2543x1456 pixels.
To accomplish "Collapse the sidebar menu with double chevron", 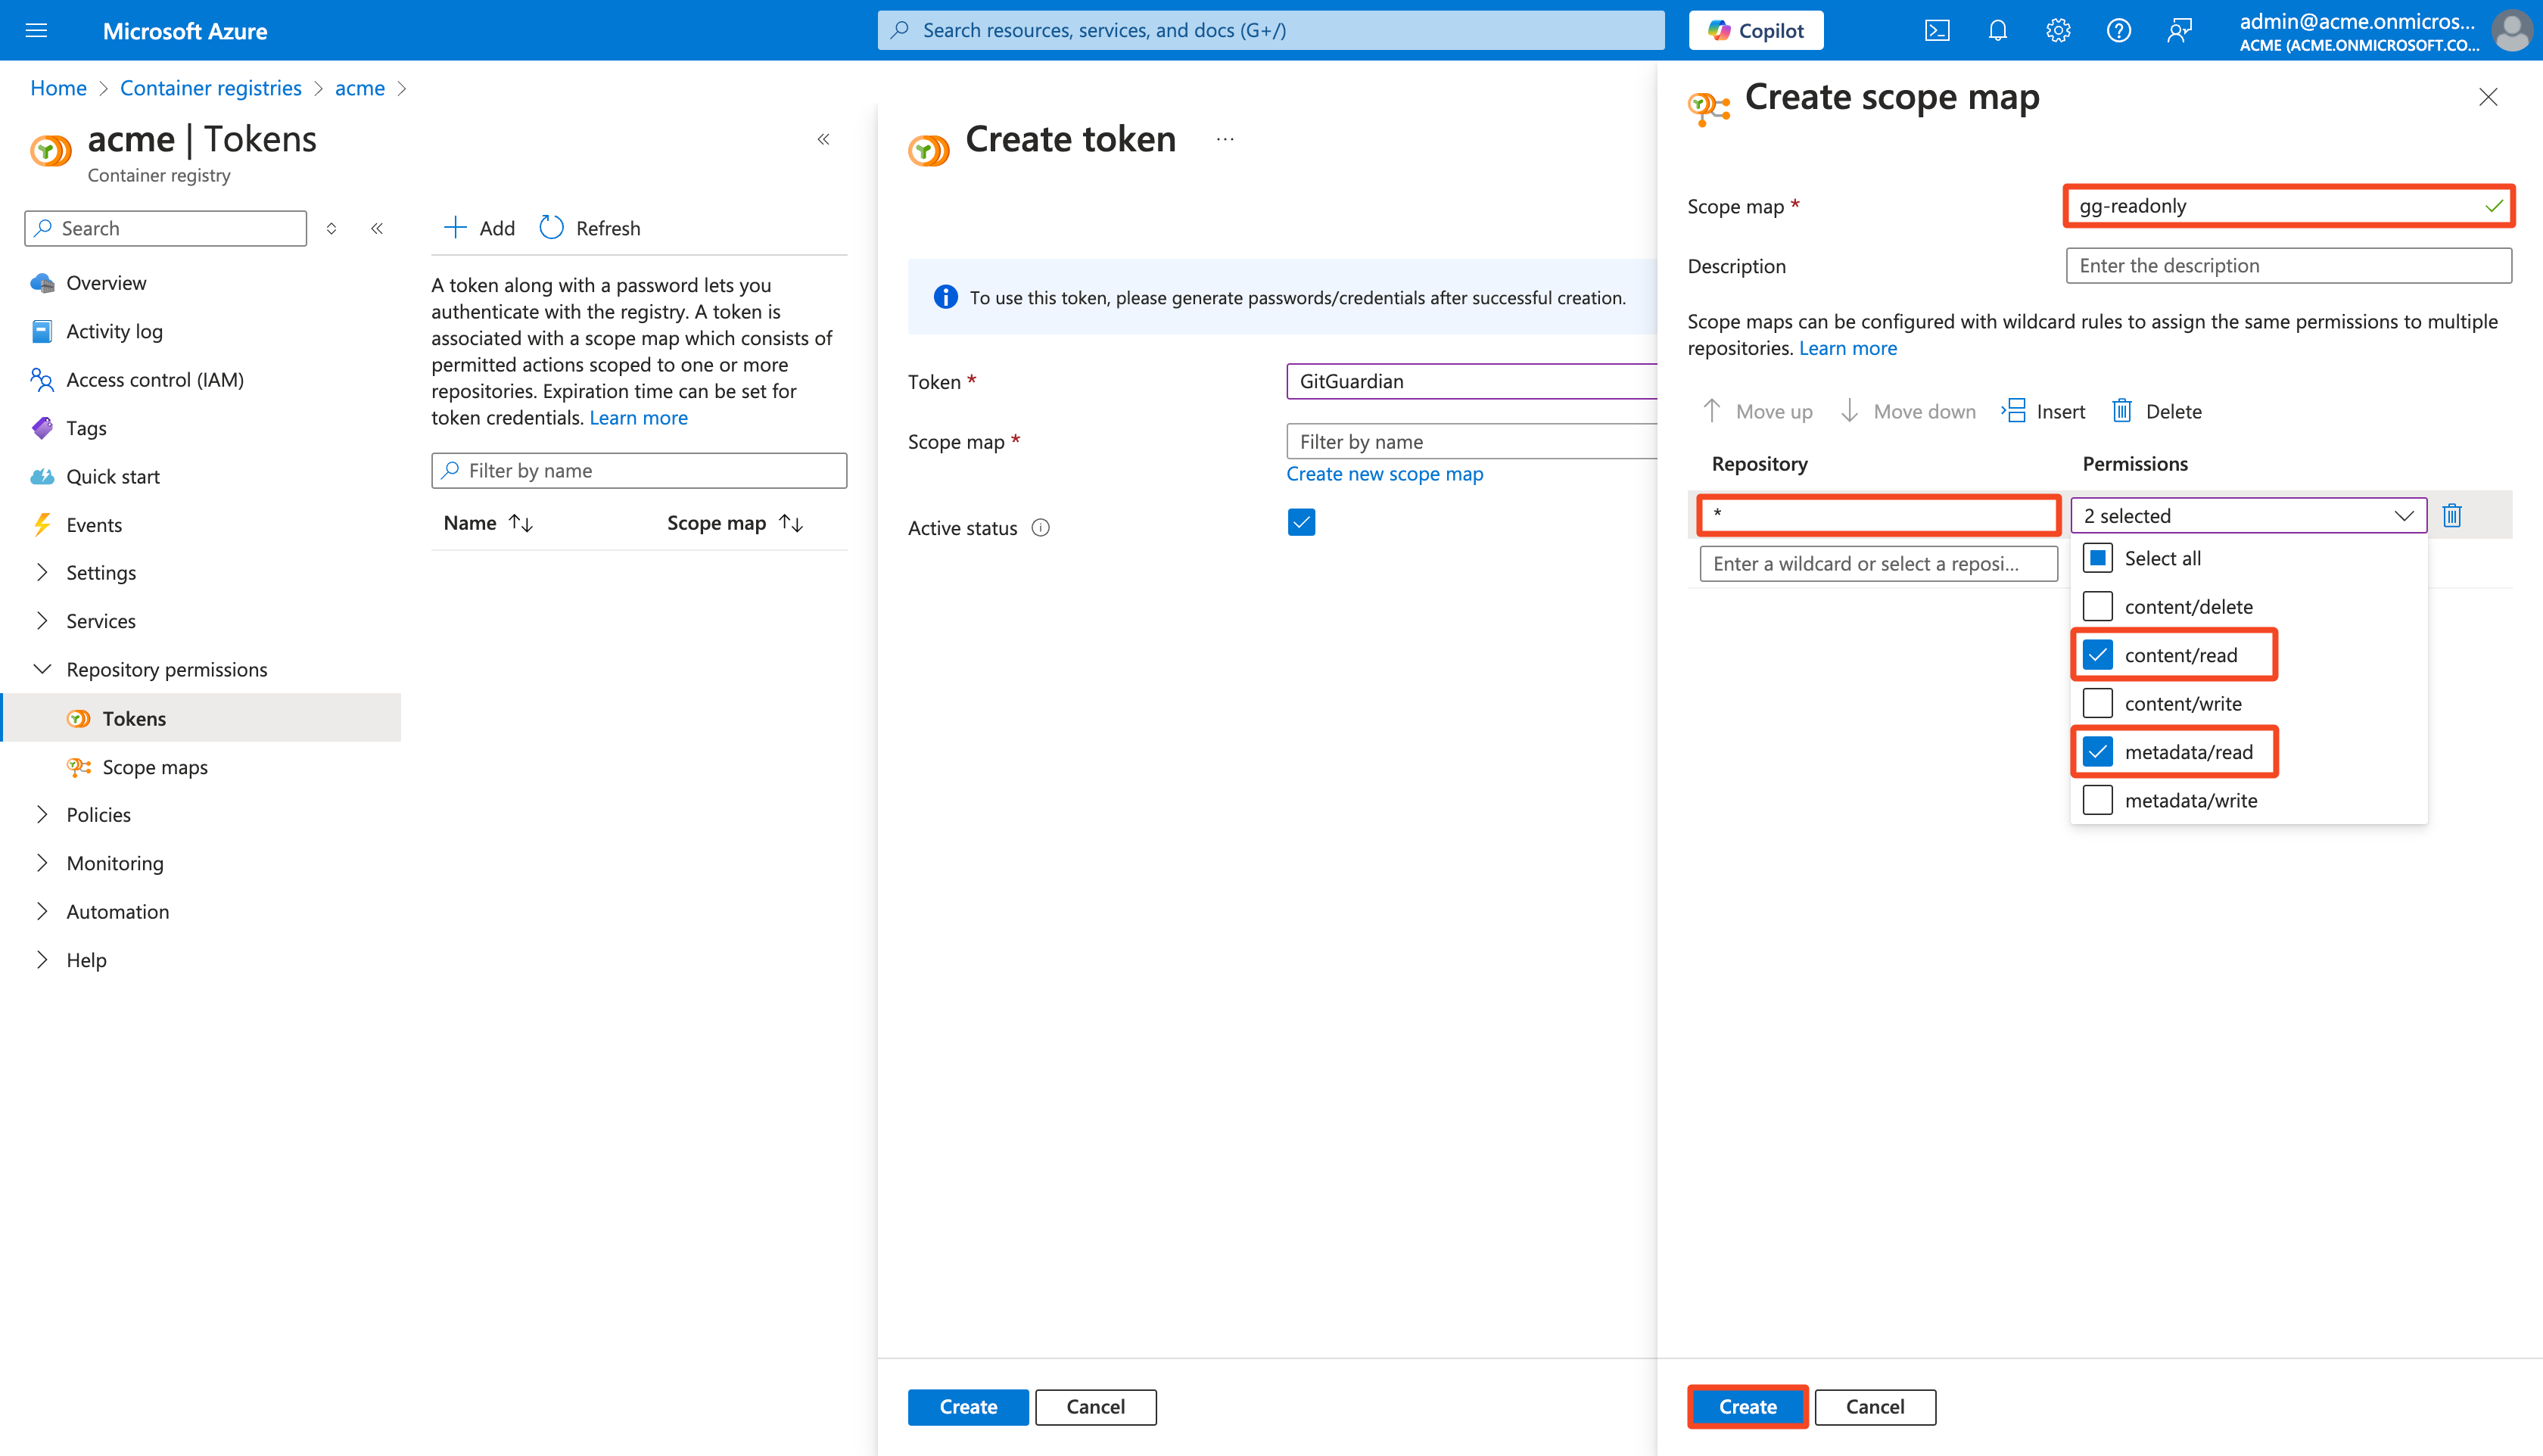I will pos(377,228).
